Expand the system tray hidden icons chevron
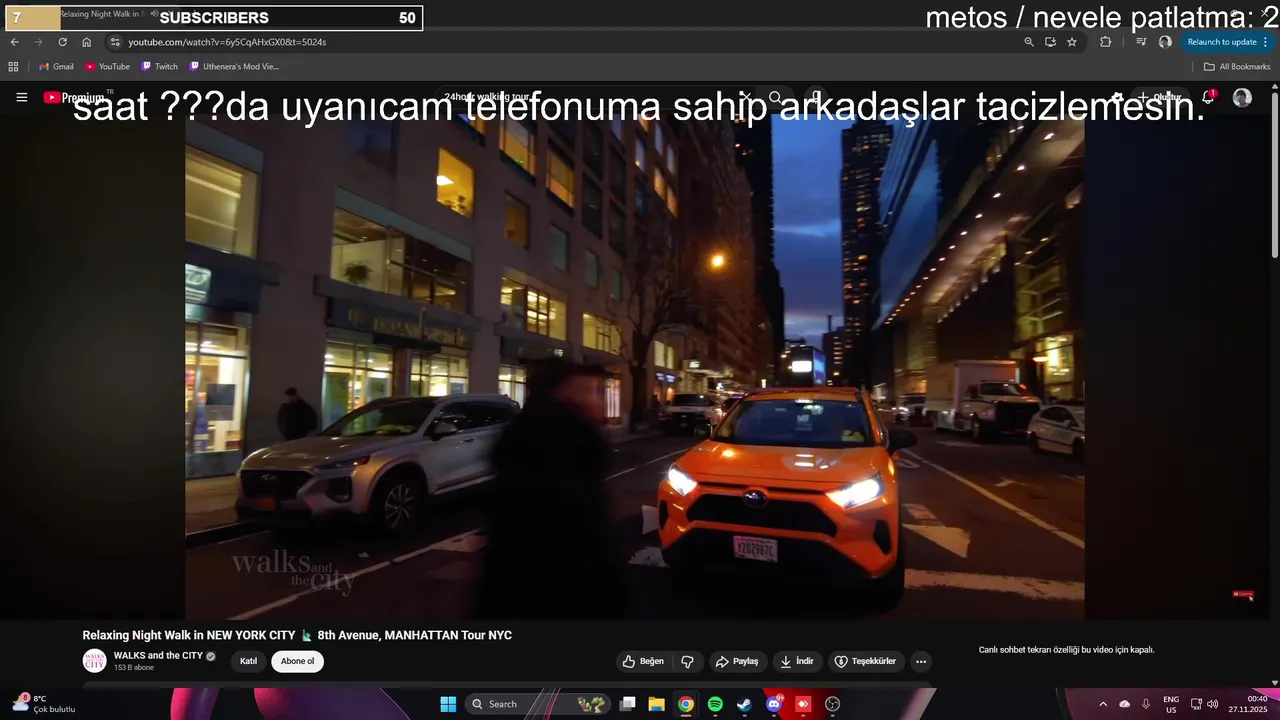 point(1103,704)
